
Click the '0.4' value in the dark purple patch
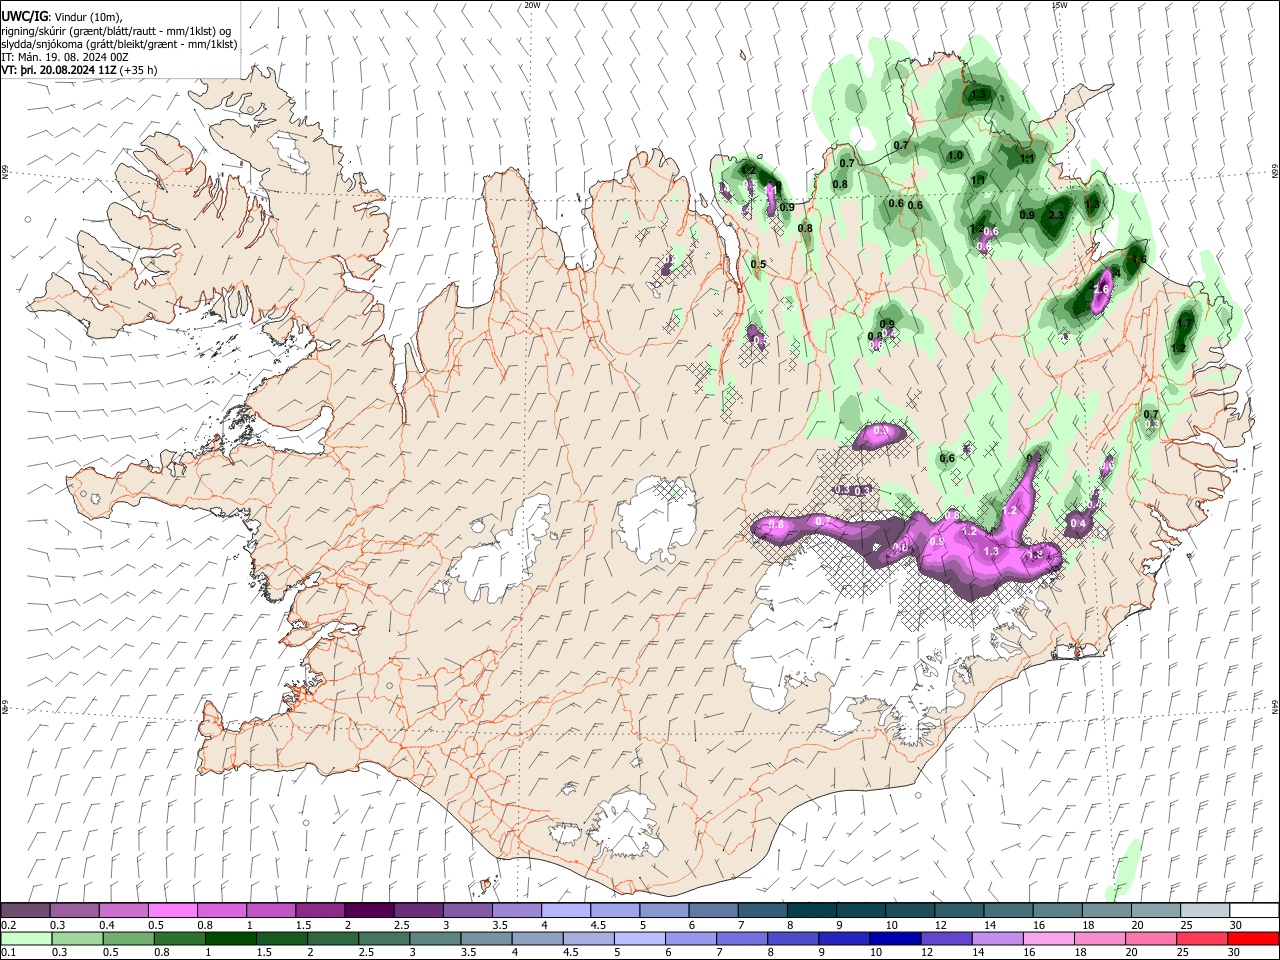click(1078, 523)
